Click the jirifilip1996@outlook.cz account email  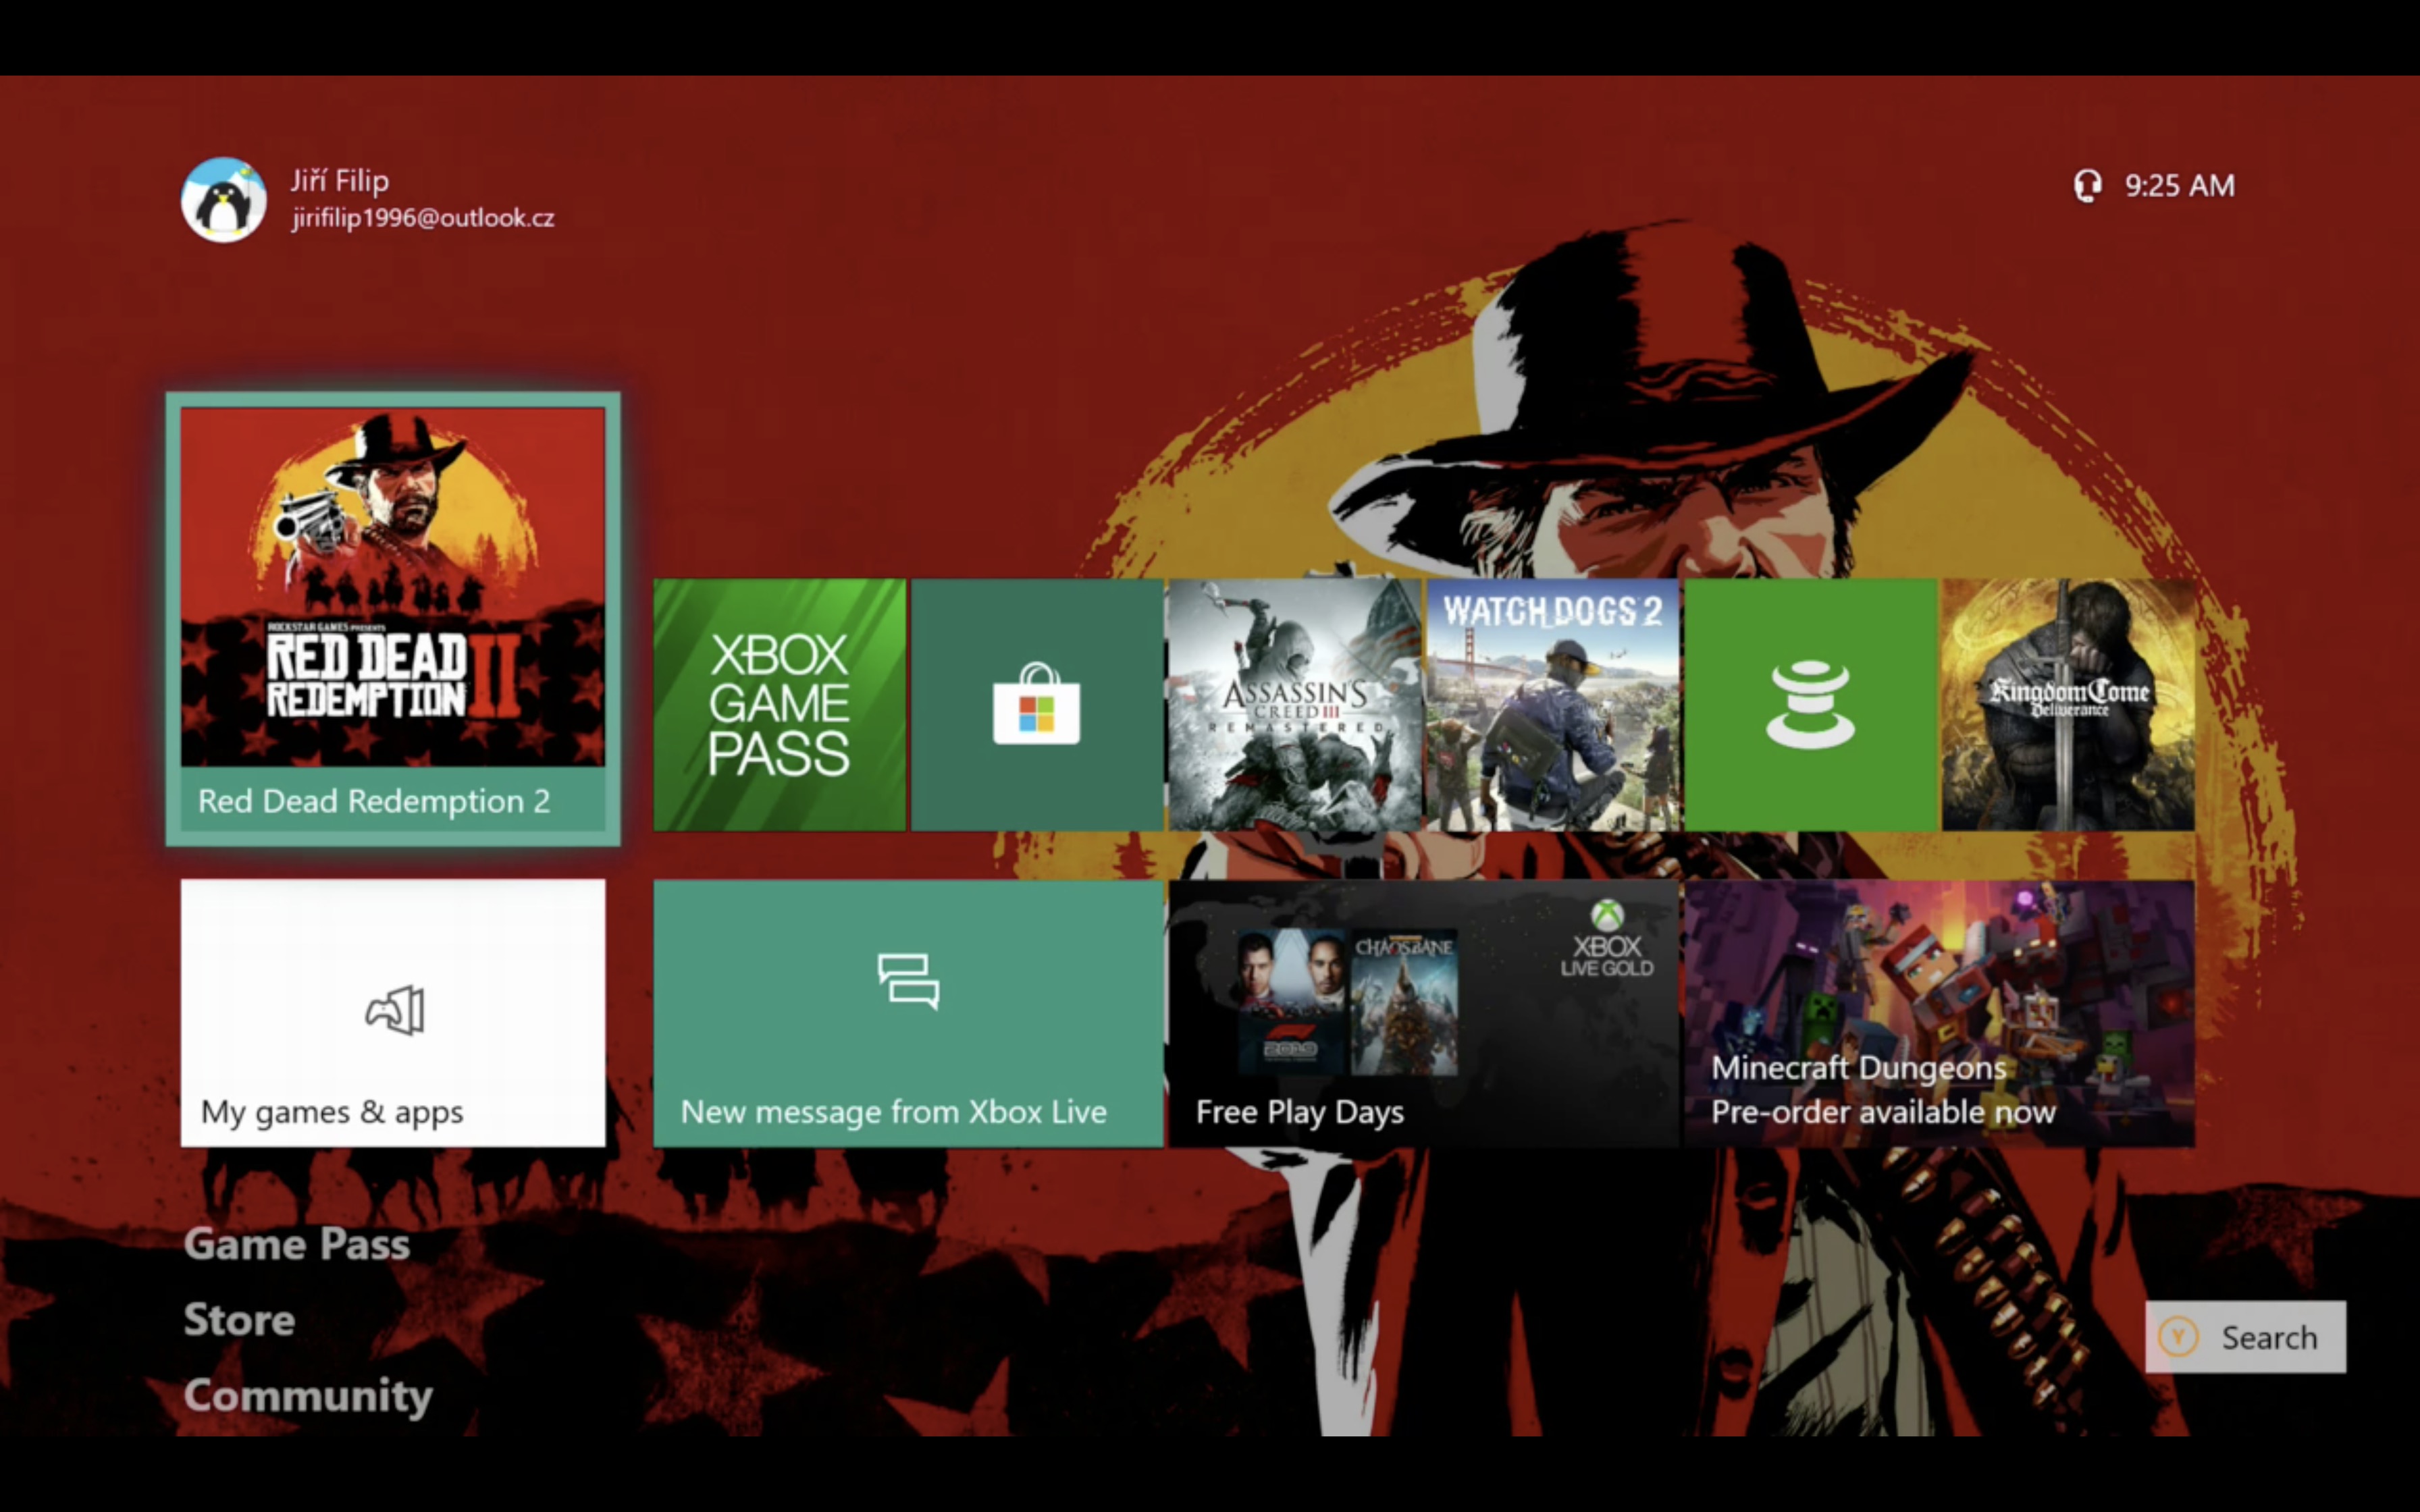423,218
